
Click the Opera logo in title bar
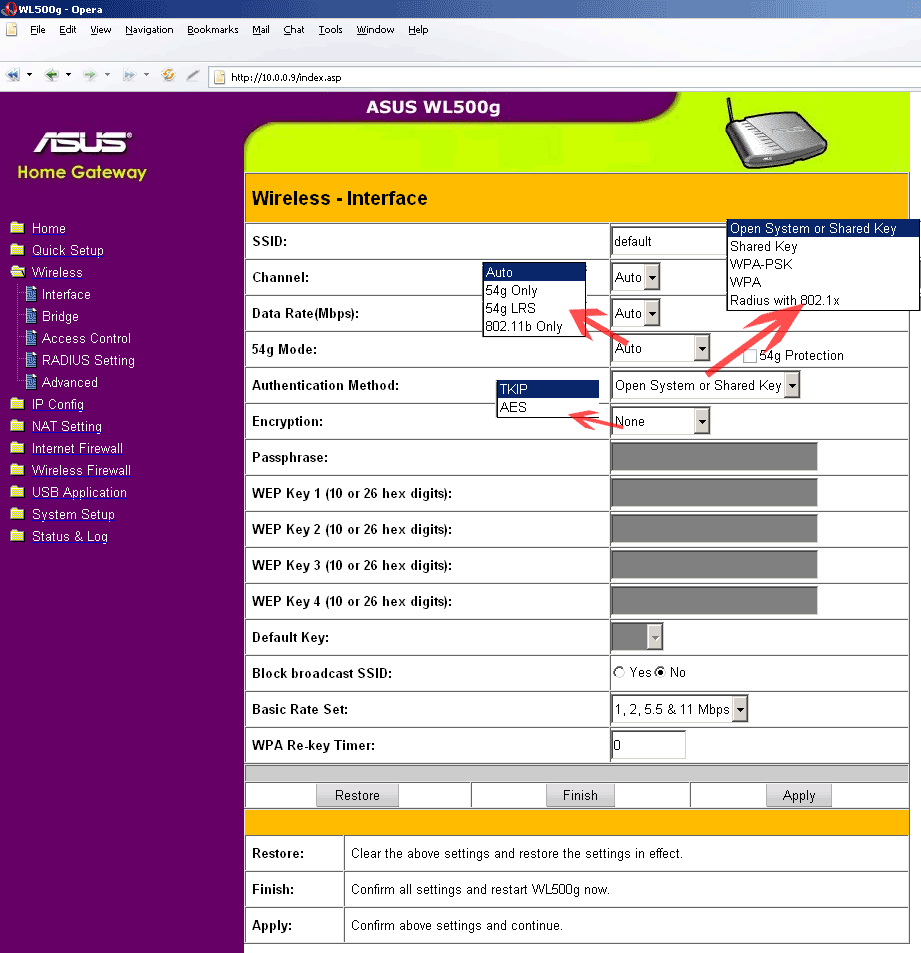[9, 9]
